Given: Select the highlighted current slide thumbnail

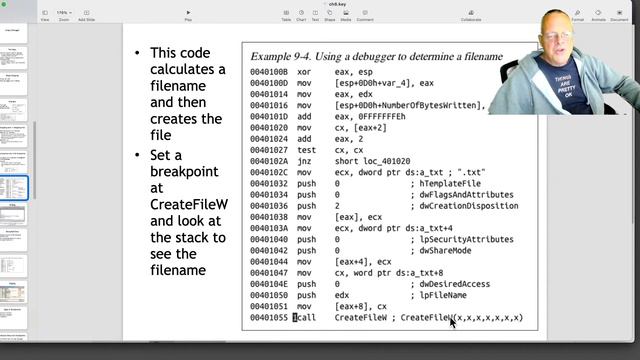Looking at the screenshot, I should pyautogui.click(x=13, y=188).
